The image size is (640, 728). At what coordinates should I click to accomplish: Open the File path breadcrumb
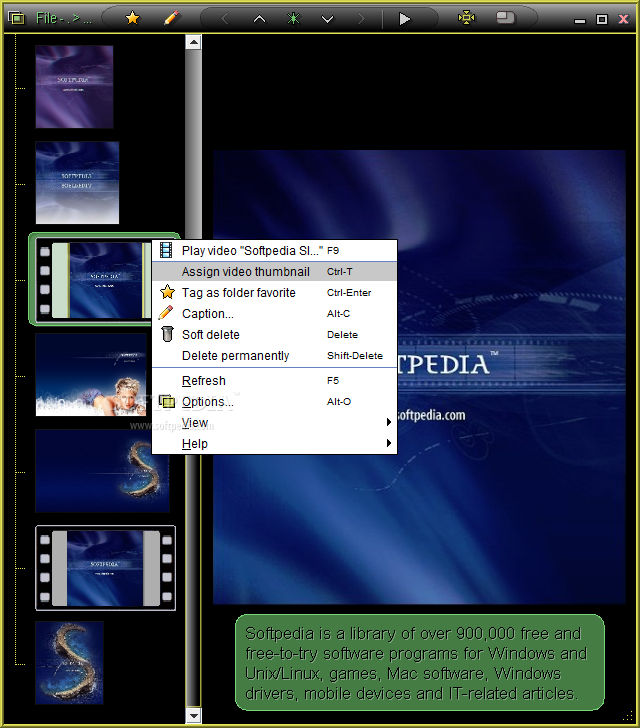point(64,19)
